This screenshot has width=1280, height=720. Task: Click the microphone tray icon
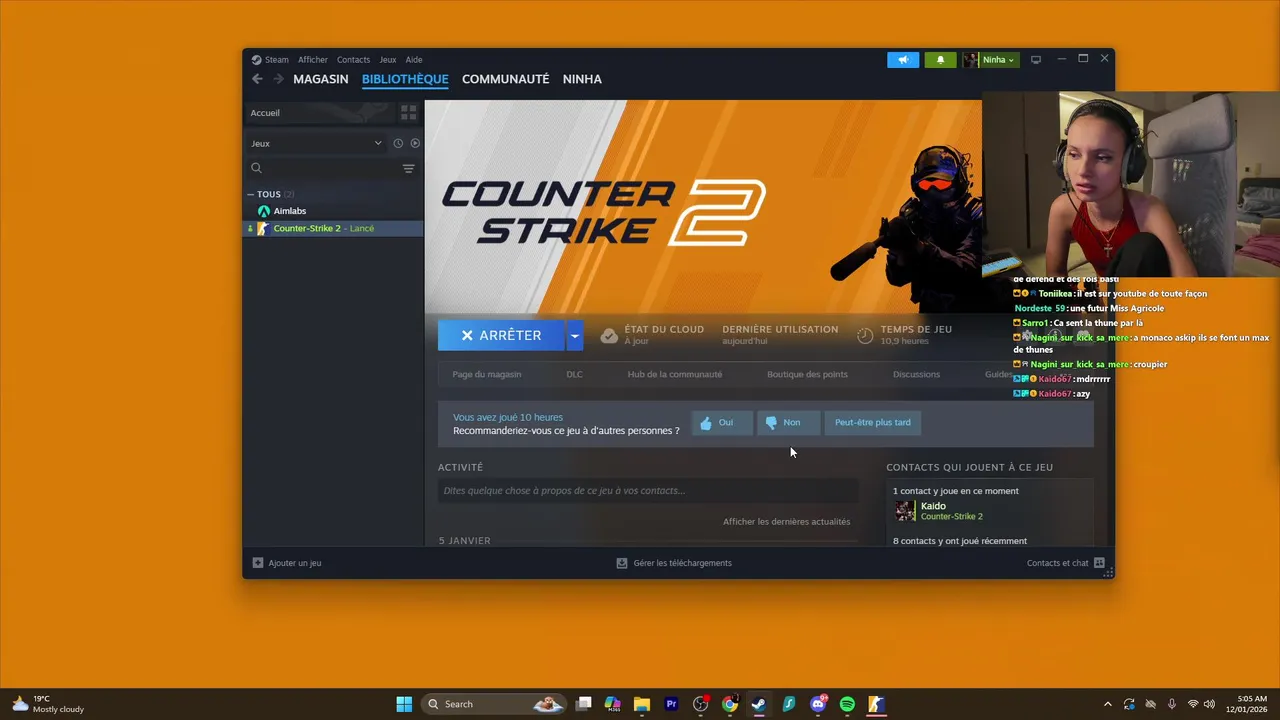point(1172,704)
